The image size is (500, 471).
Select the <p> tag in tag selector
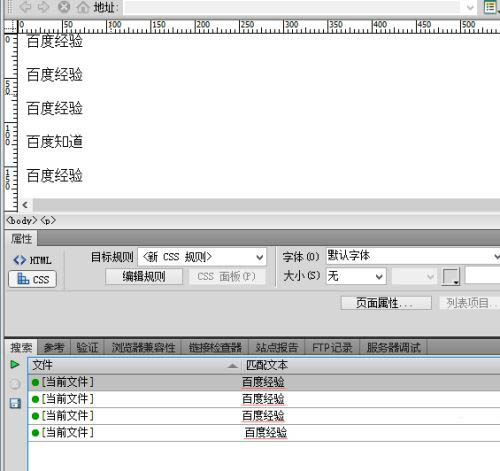pyautogui.click(x=48, y=221)
